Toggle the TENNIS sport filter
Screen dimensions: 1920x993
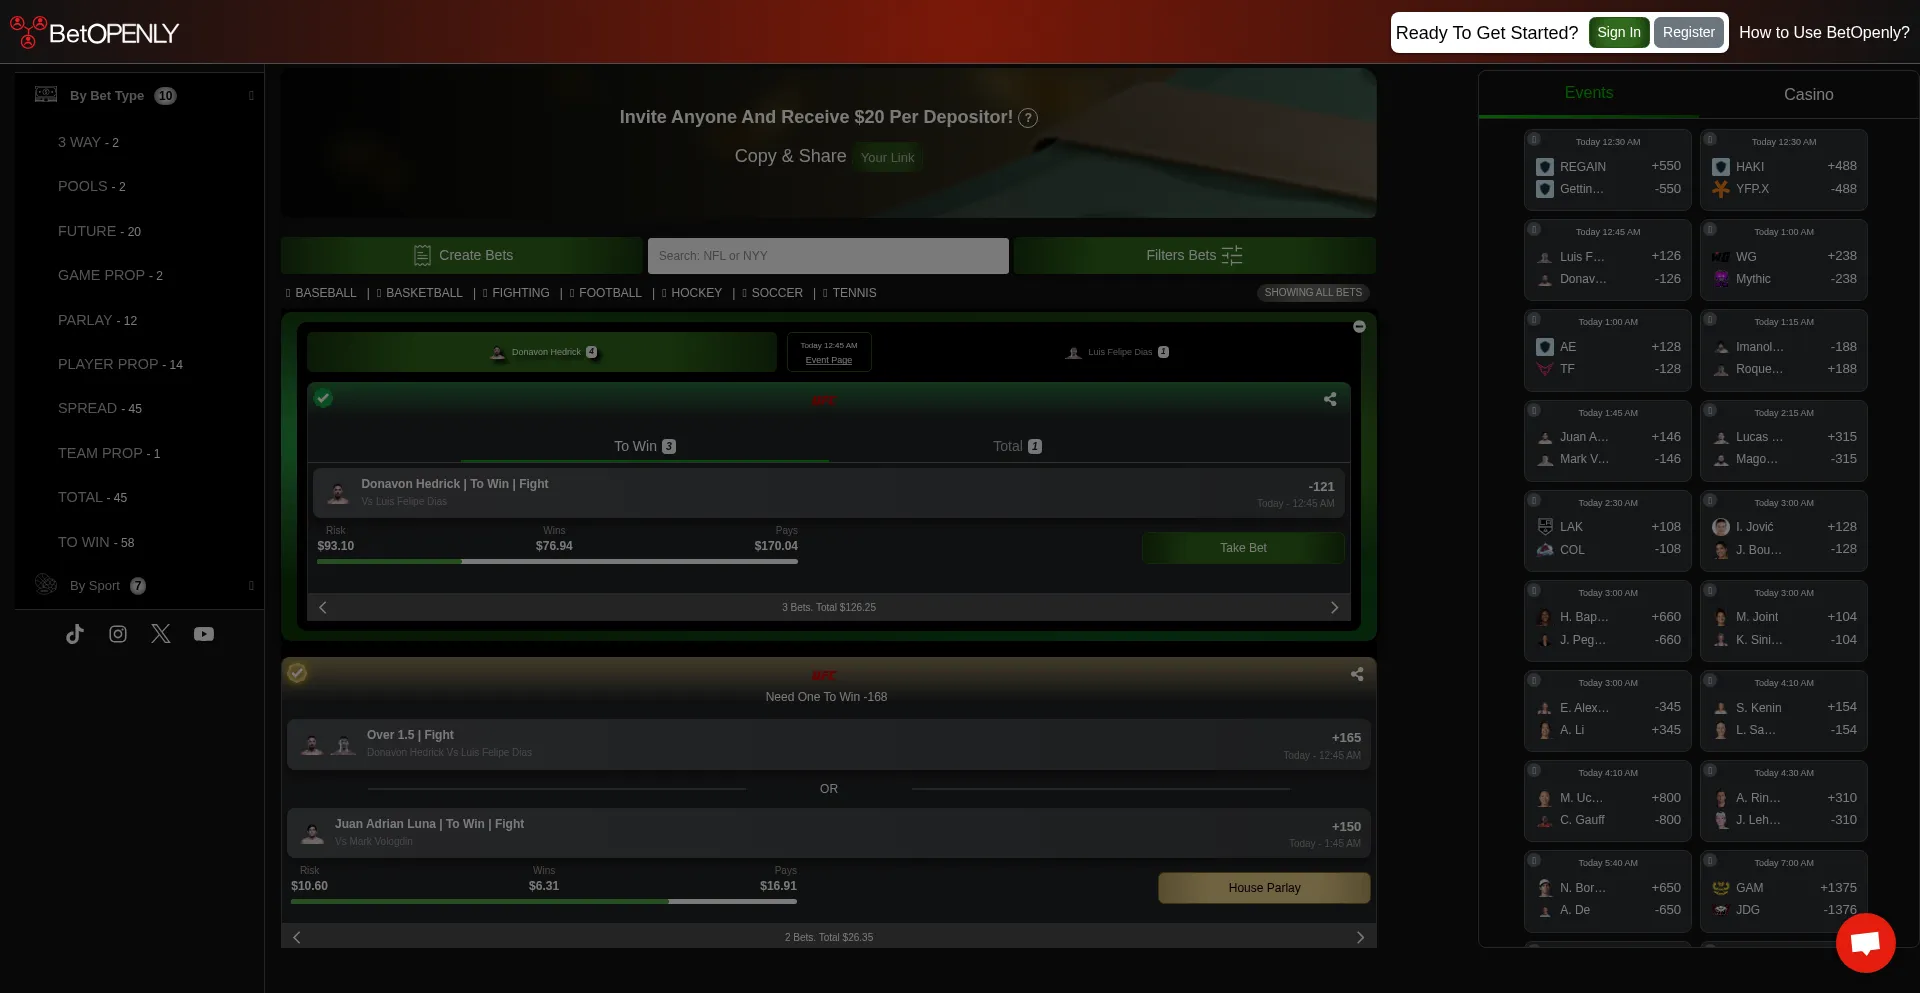tap(849, 293)
